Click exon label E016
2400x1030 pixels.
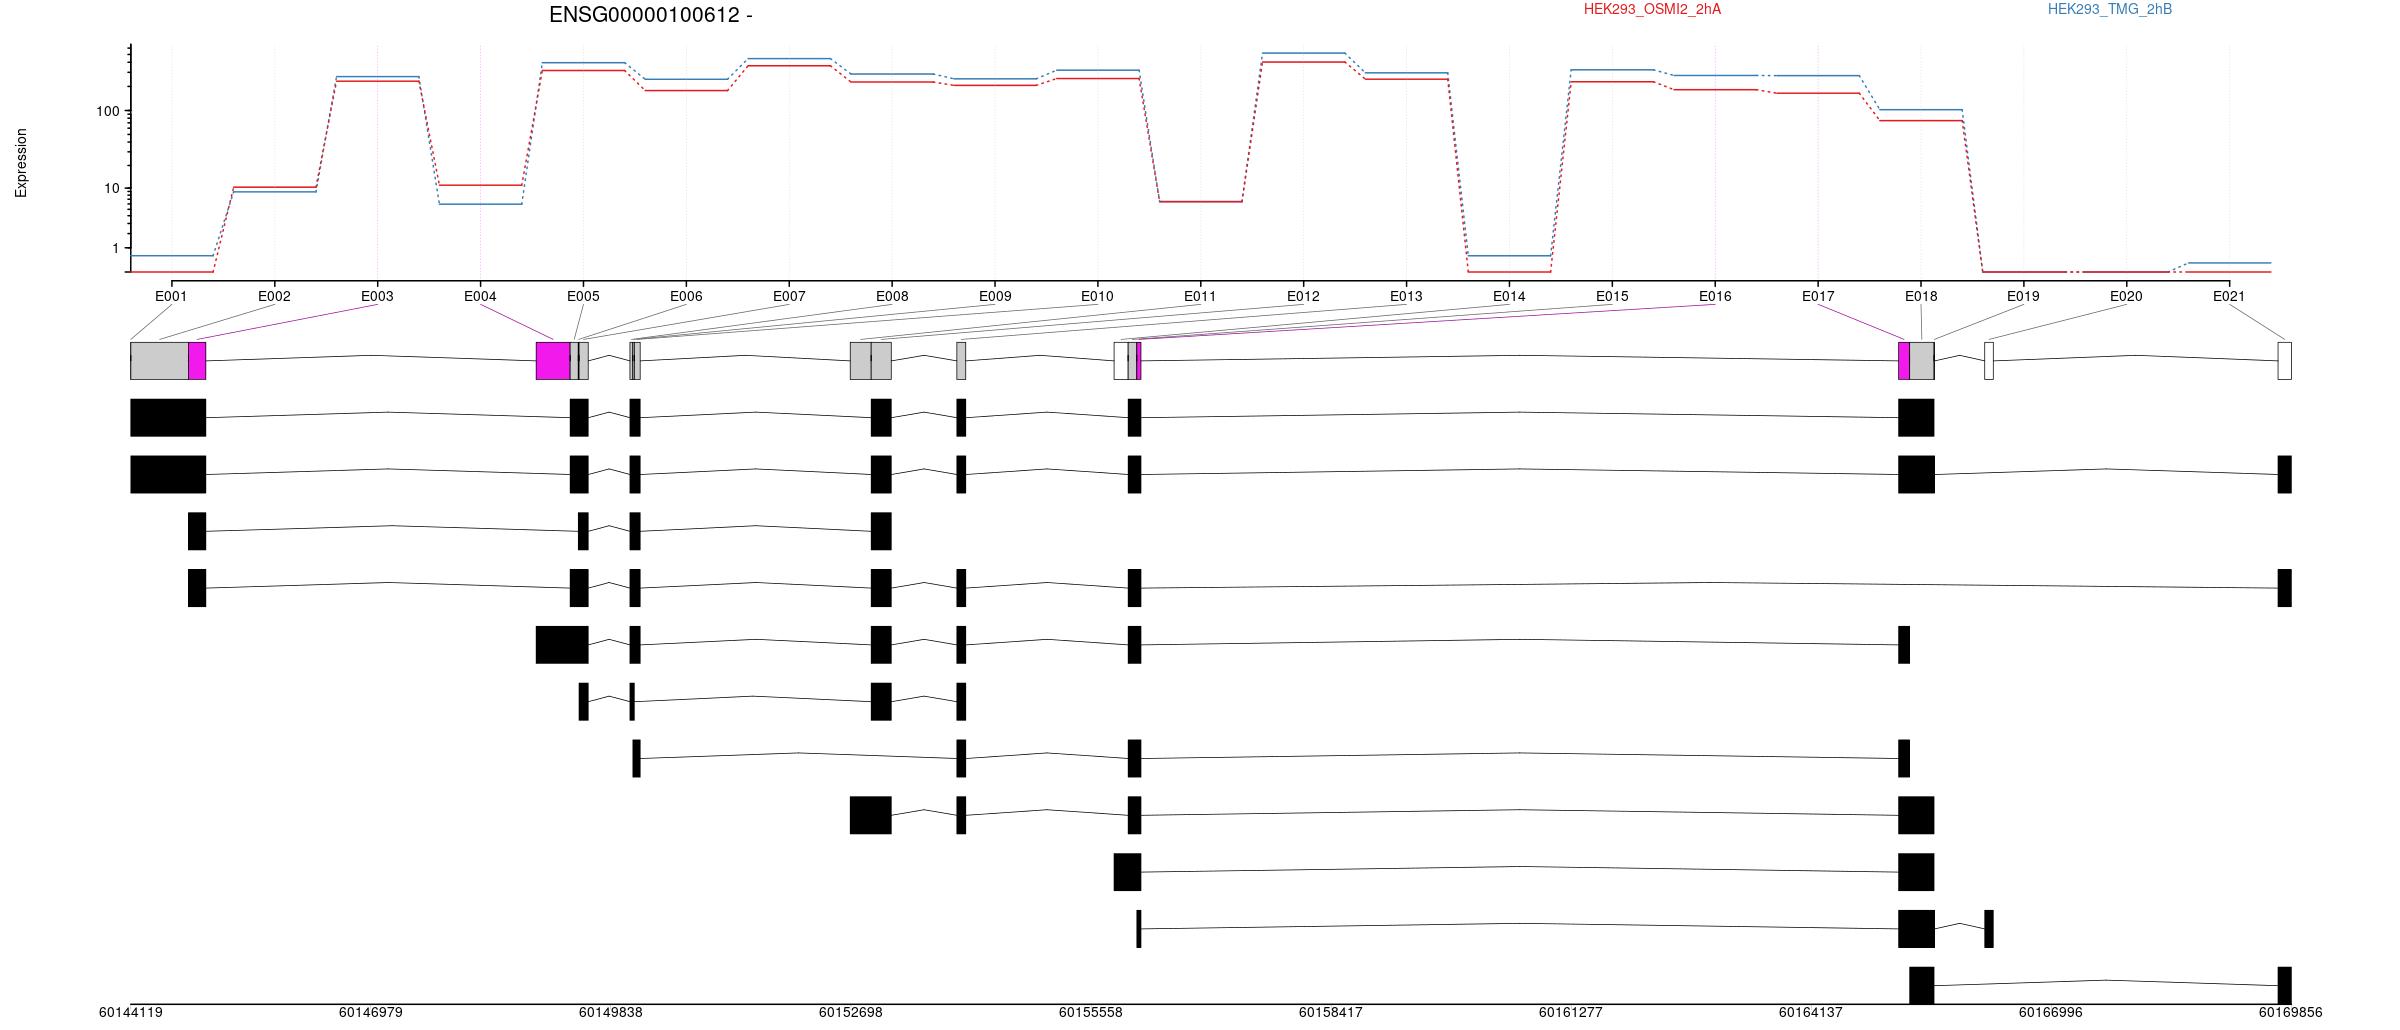point(1715,296)
